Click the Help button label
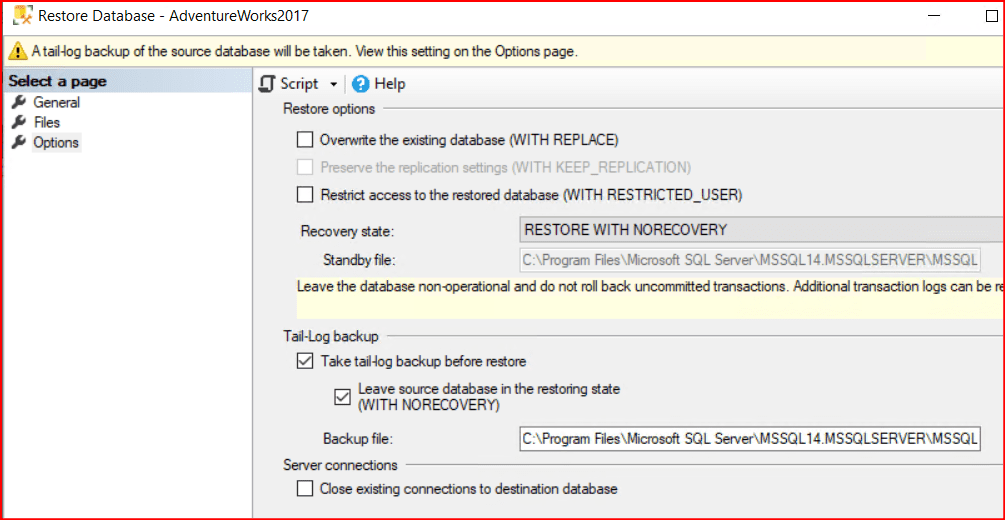This screenshot has width=1005, height=520. 390,84
